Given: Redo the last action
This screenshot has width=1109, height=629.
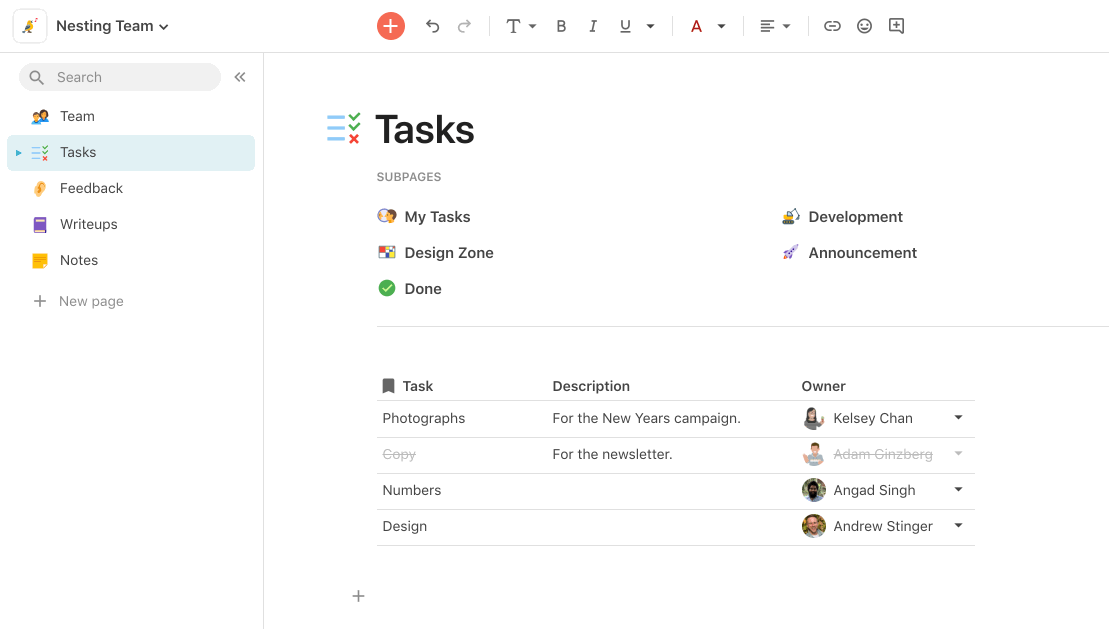Looking at the screenshot, I should coord(464,26).
